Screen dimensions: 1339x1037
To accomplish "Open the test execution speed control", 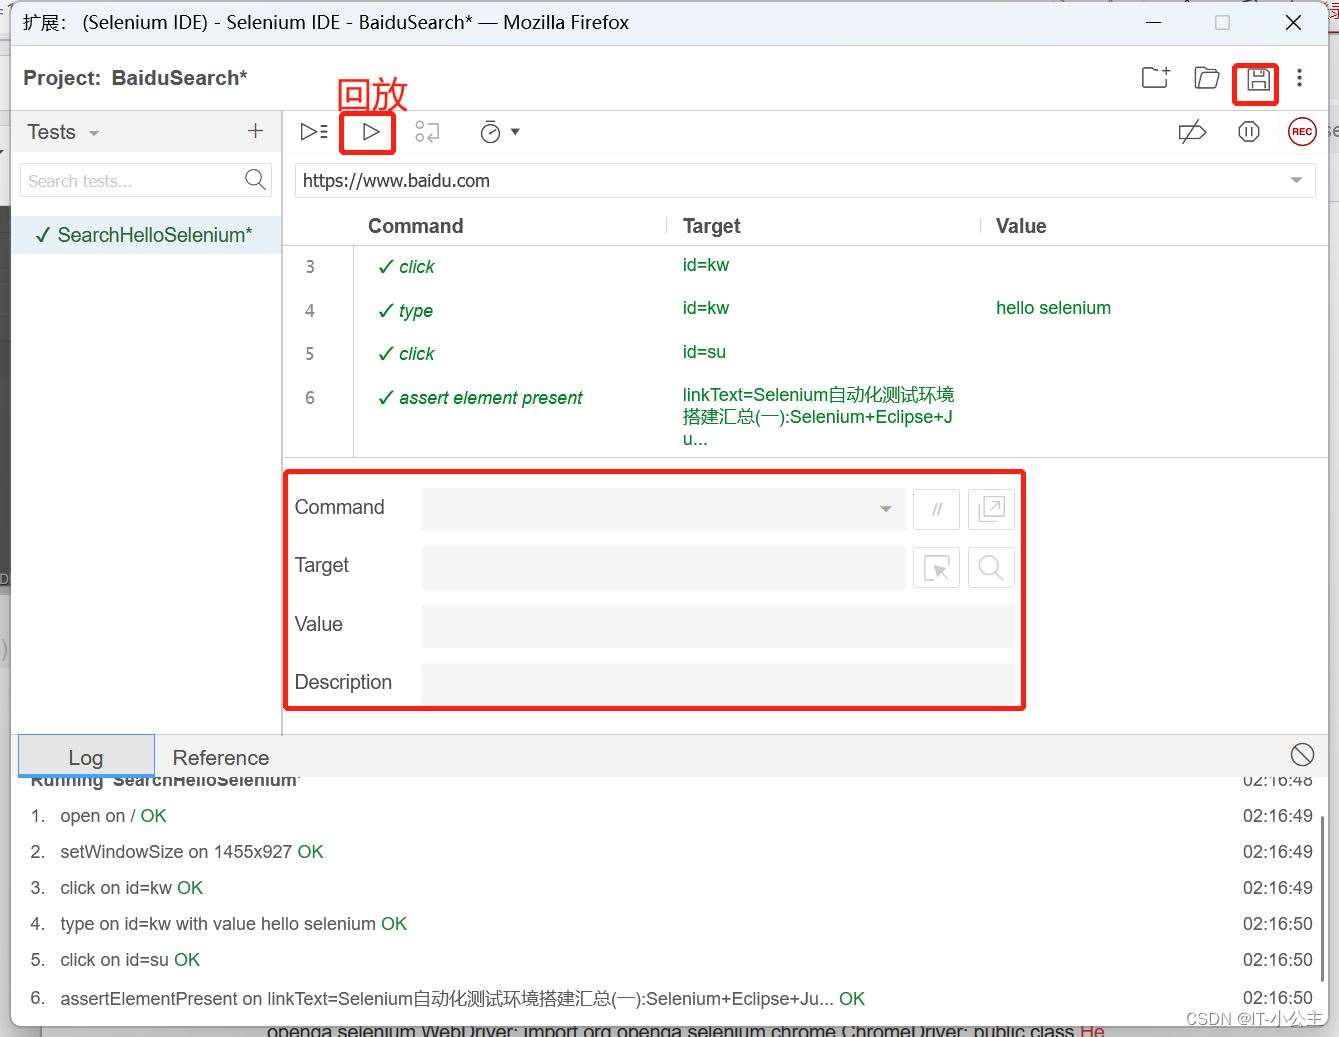I will coord(499,132).
